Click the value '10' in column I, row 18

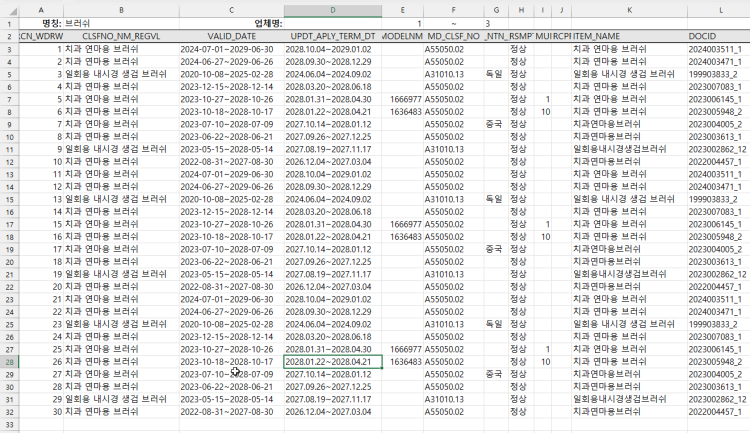pos(545,237)
